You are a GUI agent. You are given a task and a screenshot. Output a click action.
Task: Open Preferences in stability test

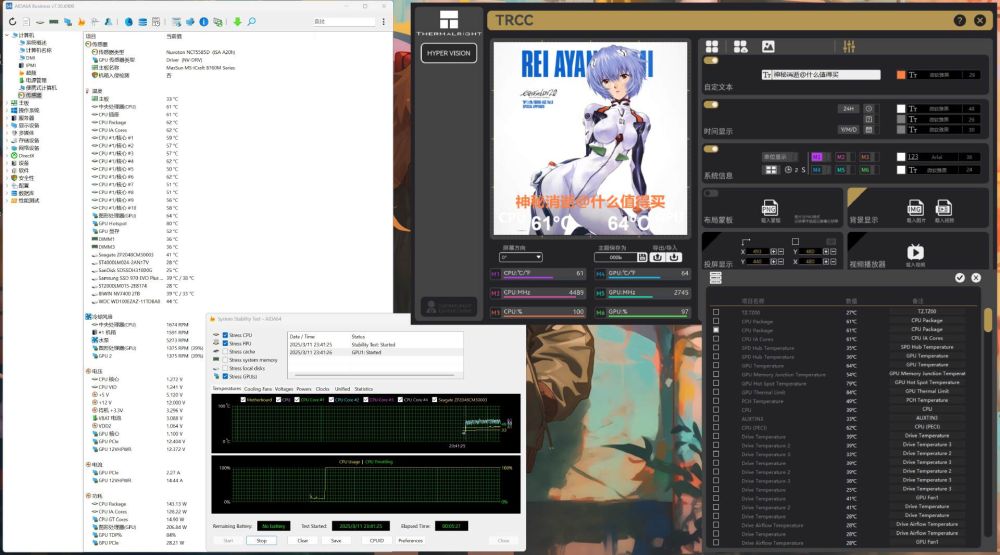click(410, 540)
